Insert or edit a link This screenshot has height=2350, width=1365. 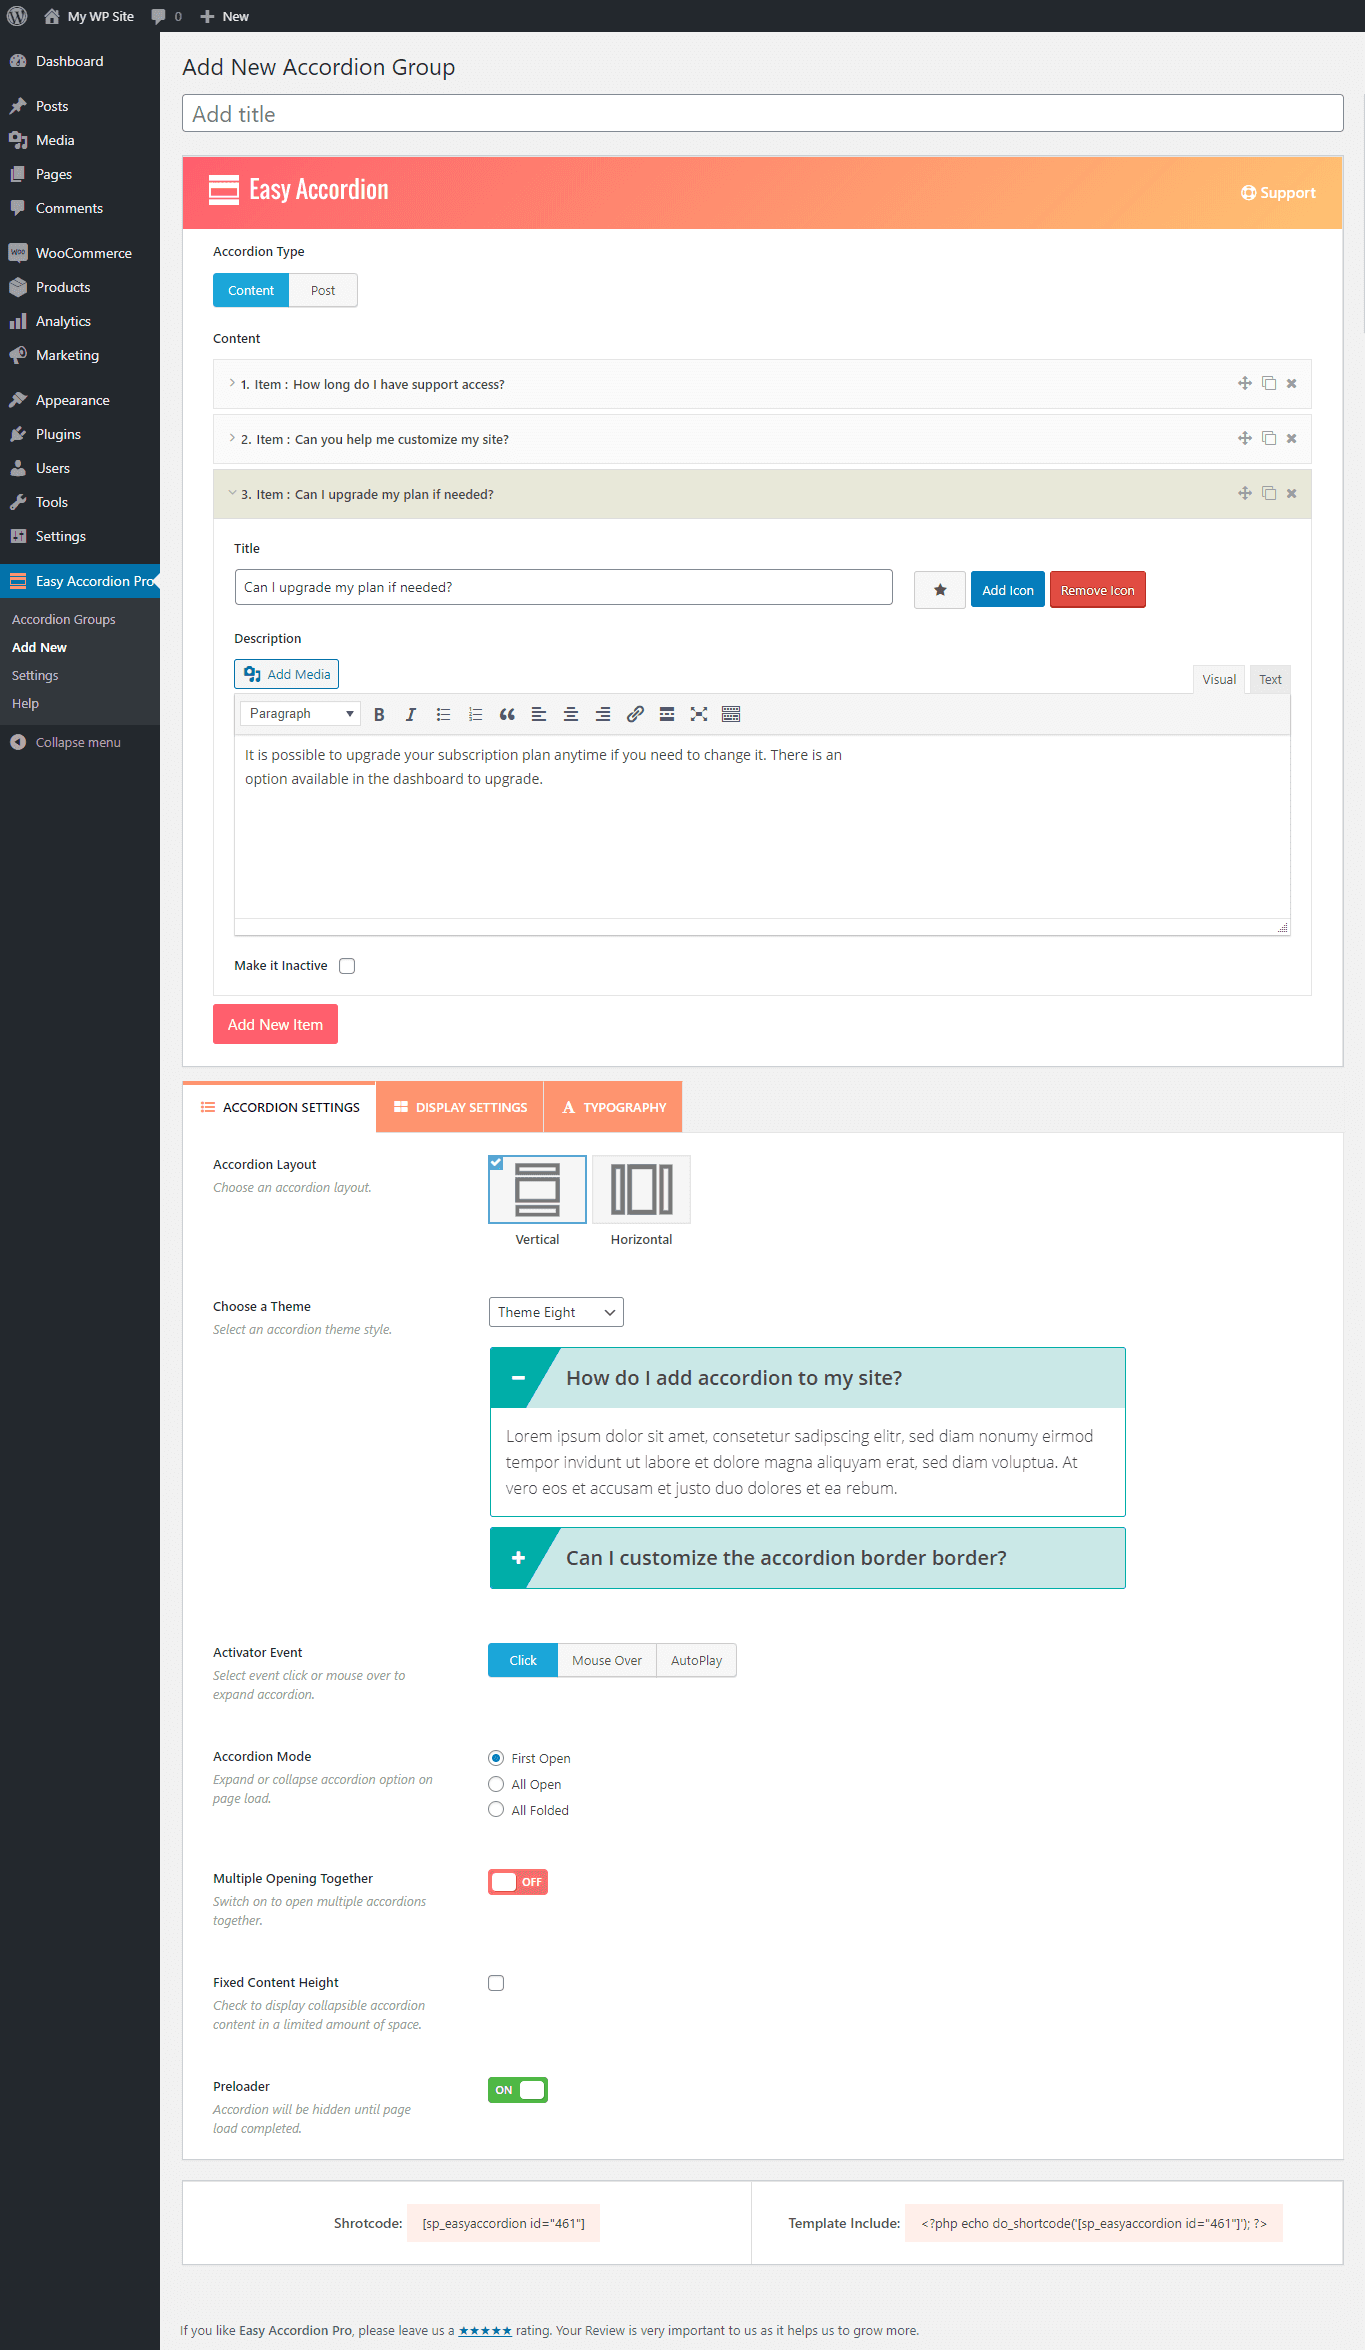[635, 714]
